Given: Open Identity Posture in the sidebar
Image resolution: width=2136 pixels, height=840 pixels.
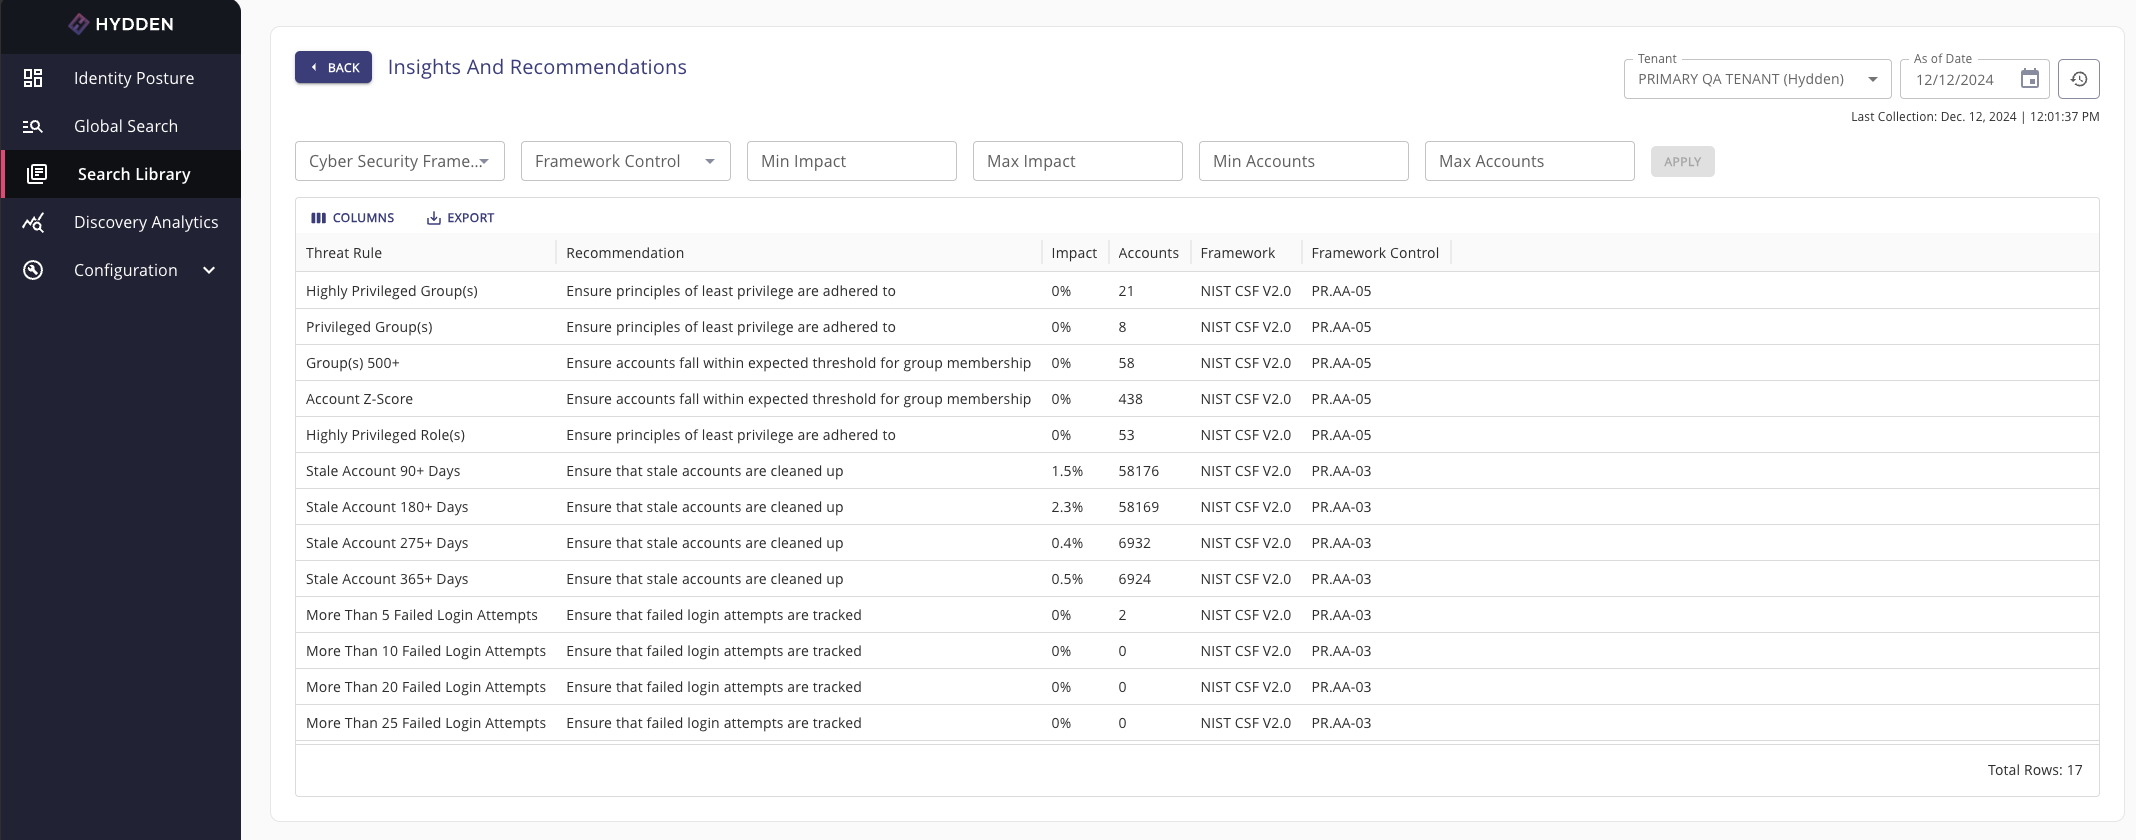Looking at the screenshot, I should pyautogui.click(x=120, y=78).
